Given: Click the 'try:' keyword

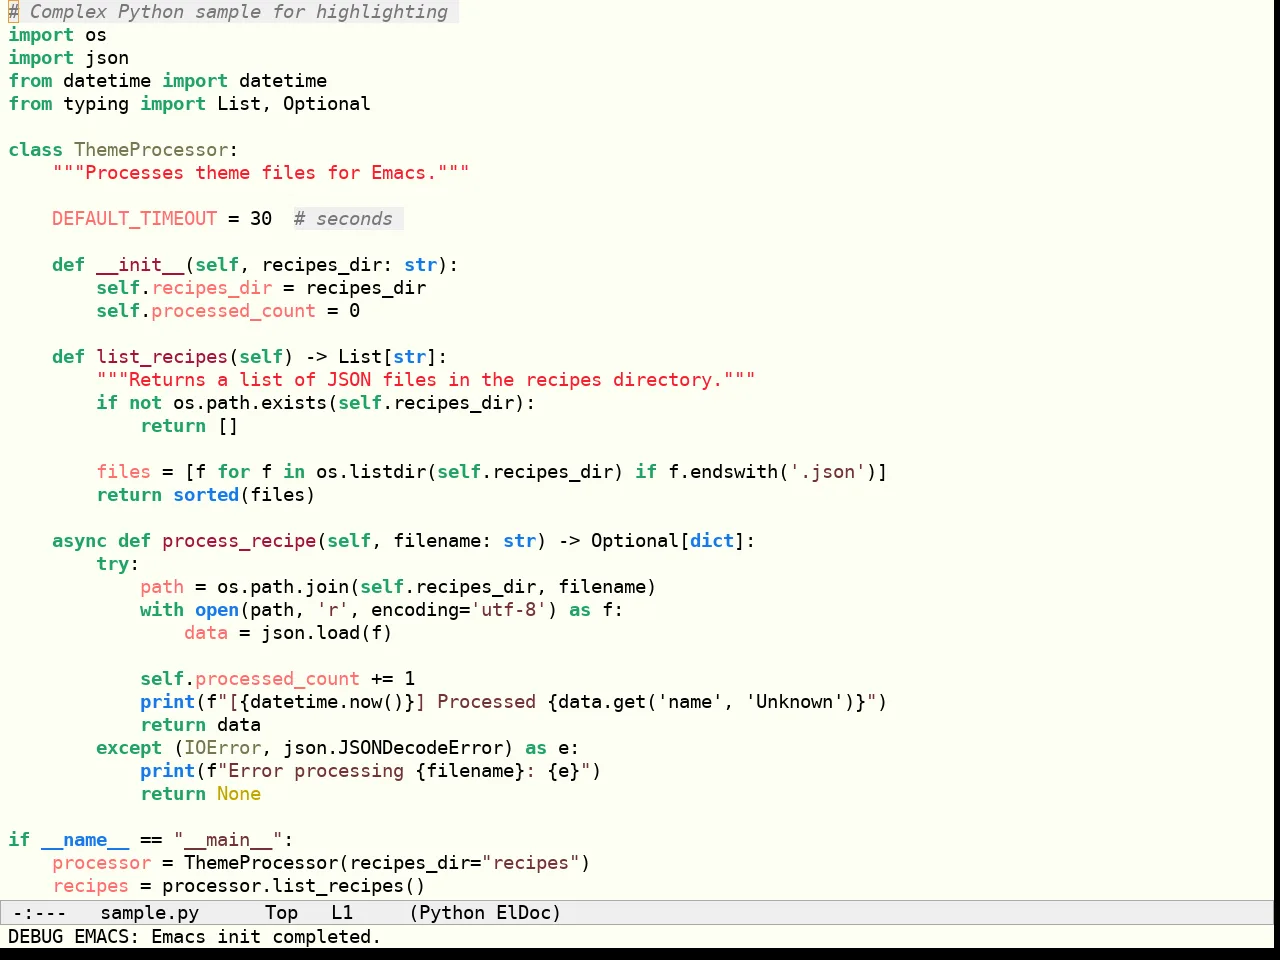Looking at the screenshot, I should click(118, 564).
